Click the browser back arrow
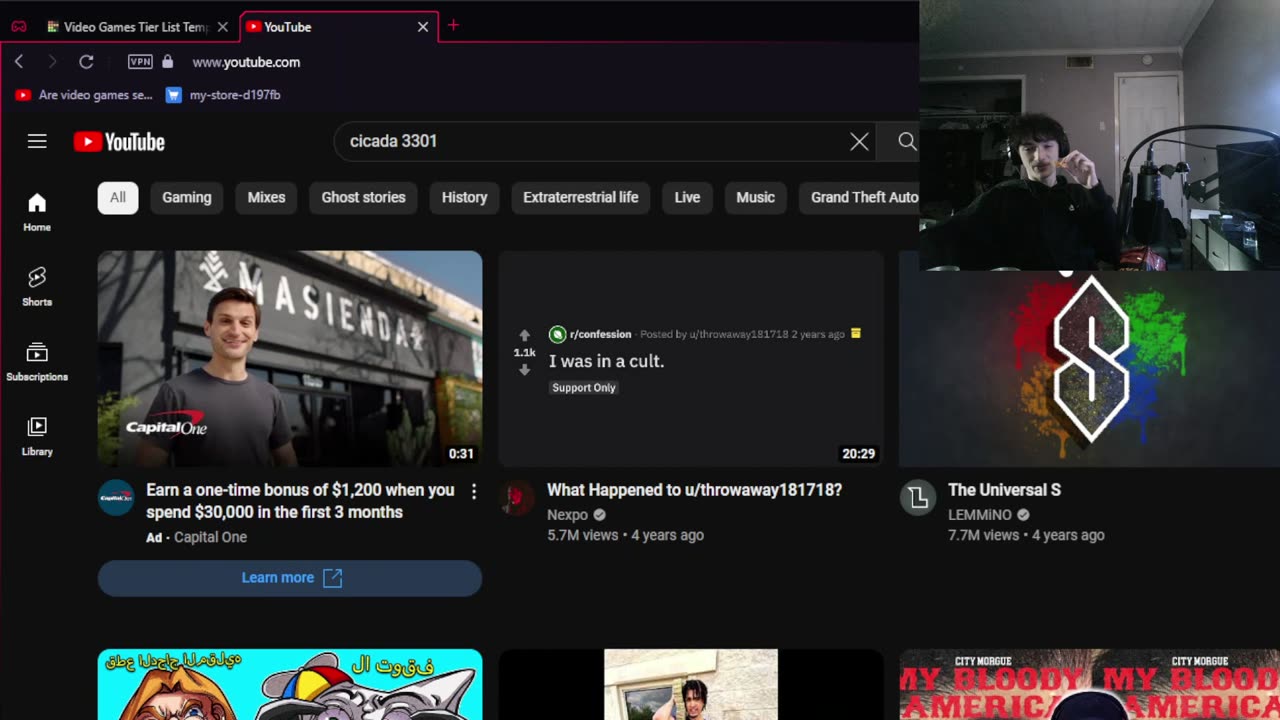The width and height of the screenshot is (1280, 720). tap(19, 62)
